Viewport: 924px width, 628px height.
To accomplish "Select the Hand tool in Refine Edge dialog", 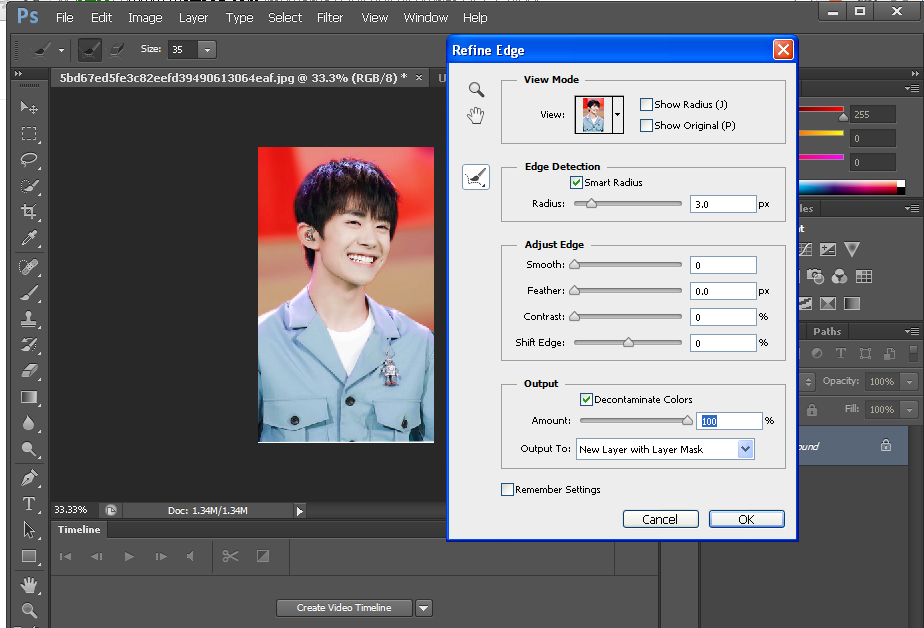I will (476, 116).
